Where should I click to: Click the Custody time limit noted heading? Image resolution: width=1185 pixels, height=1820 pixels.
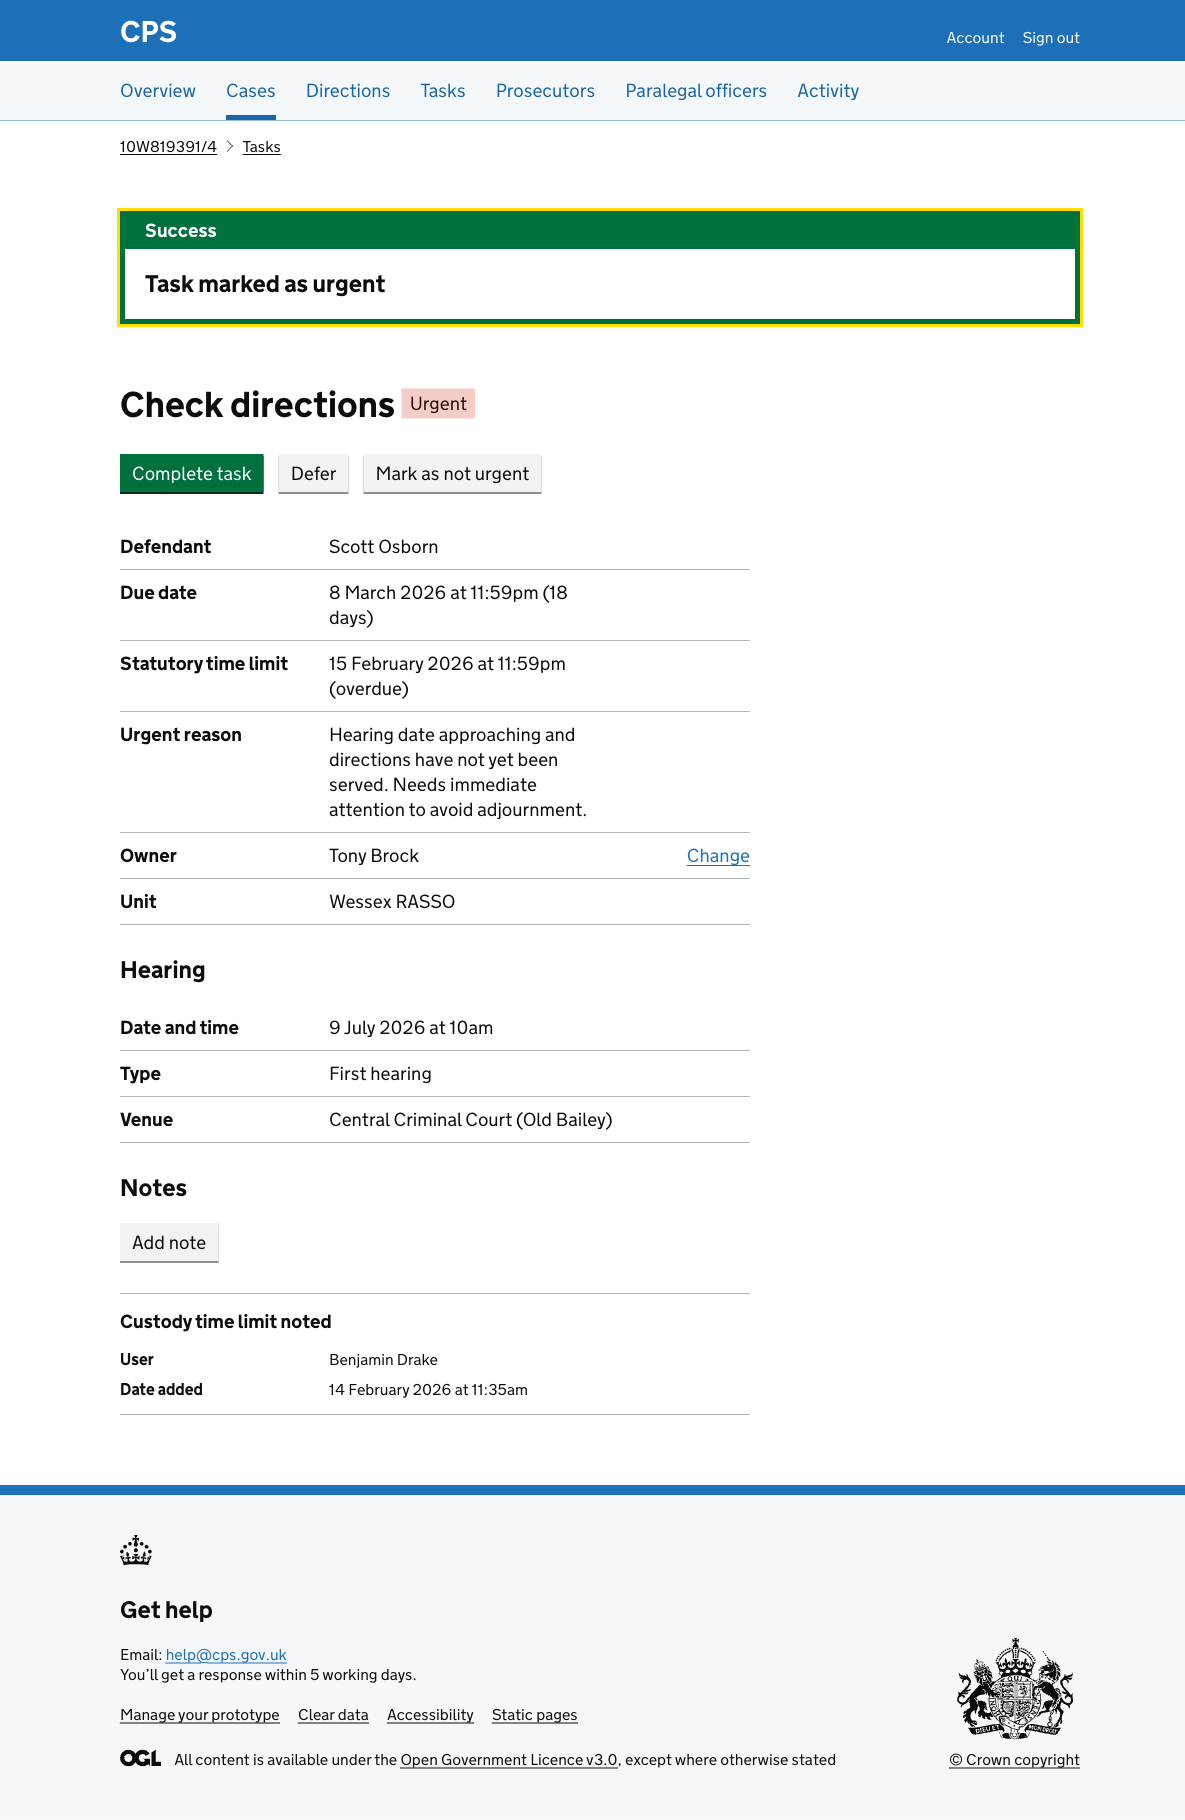point(226,1322)
